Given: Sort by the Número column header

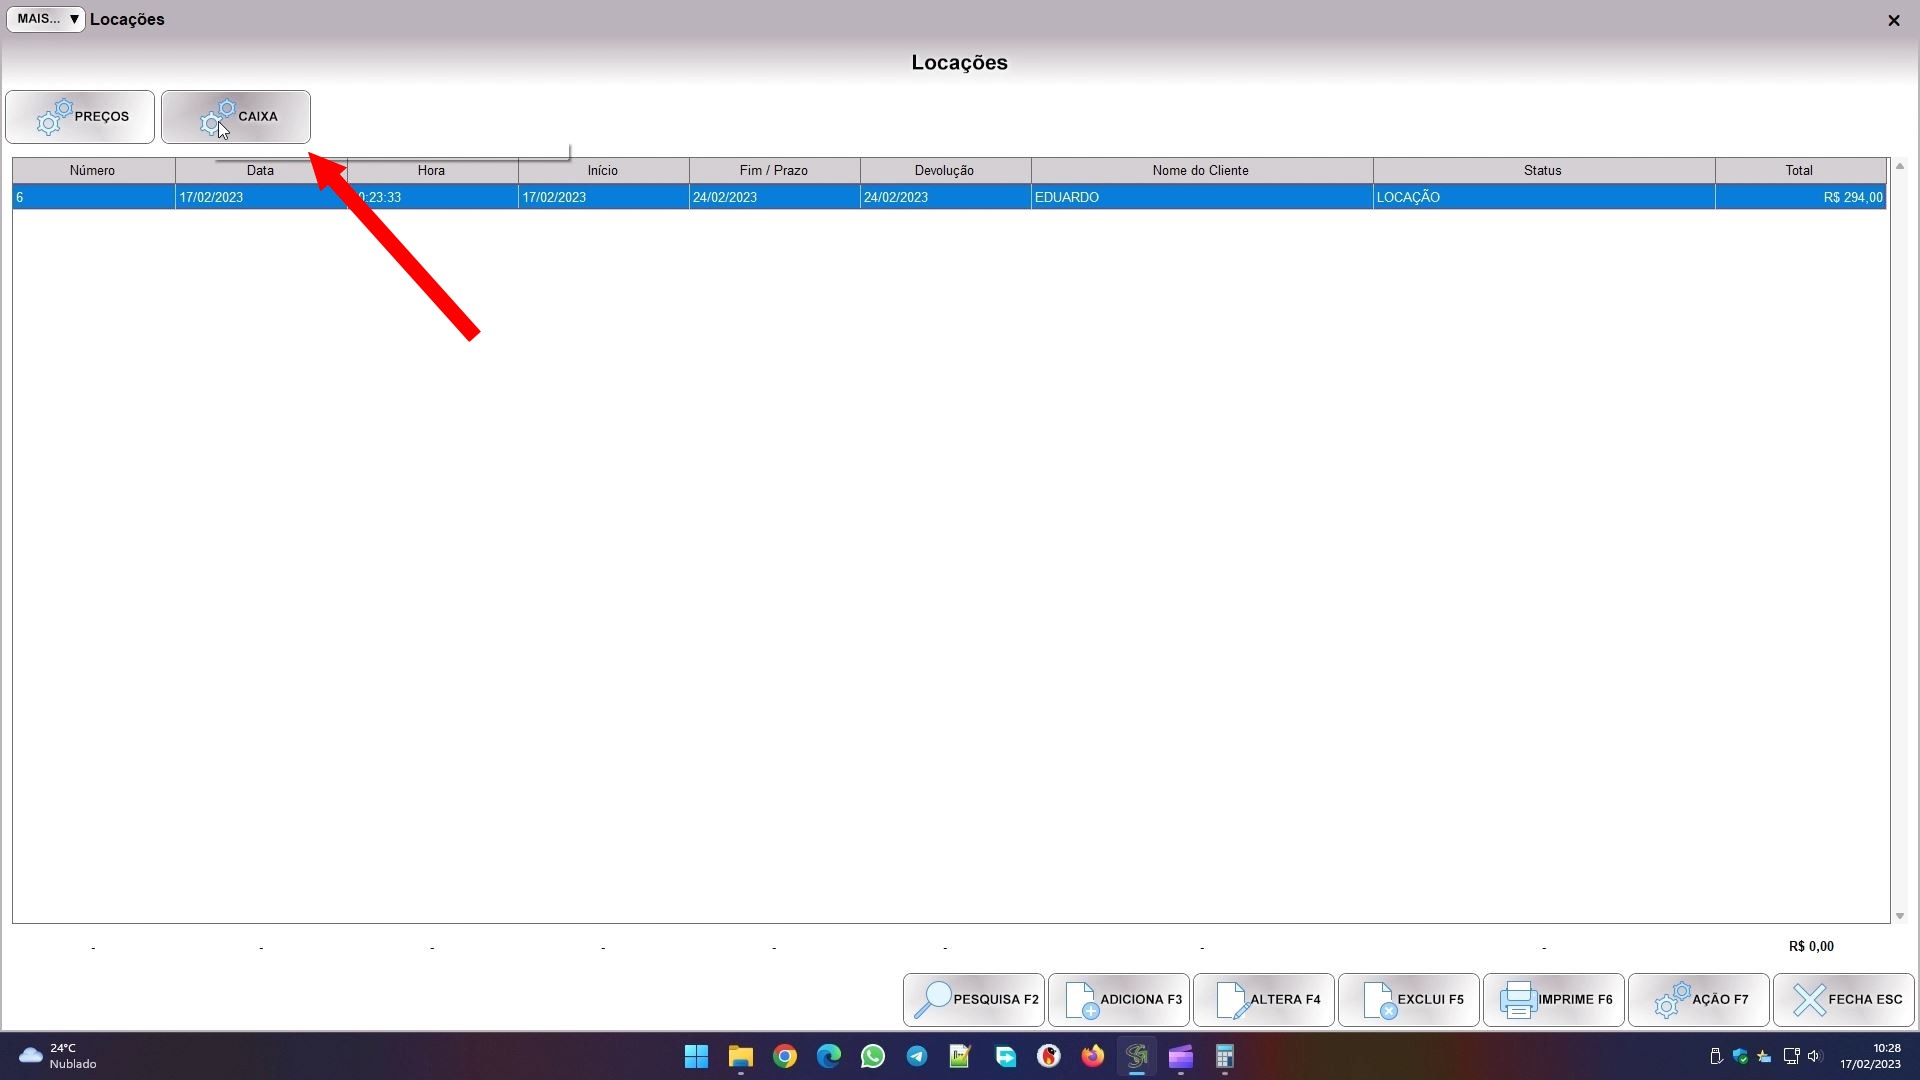Looking at the screenshot, I should [93, 170].
